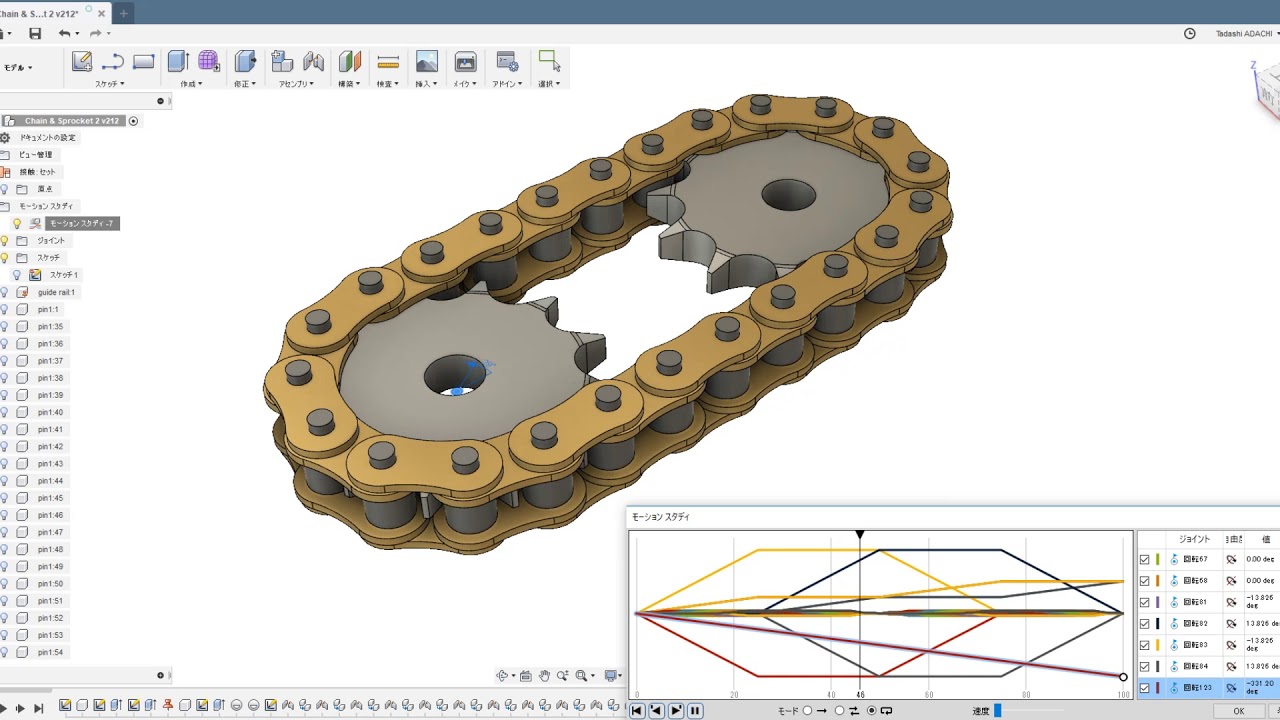Select the loop mode radio button

[x=872, y=711]
